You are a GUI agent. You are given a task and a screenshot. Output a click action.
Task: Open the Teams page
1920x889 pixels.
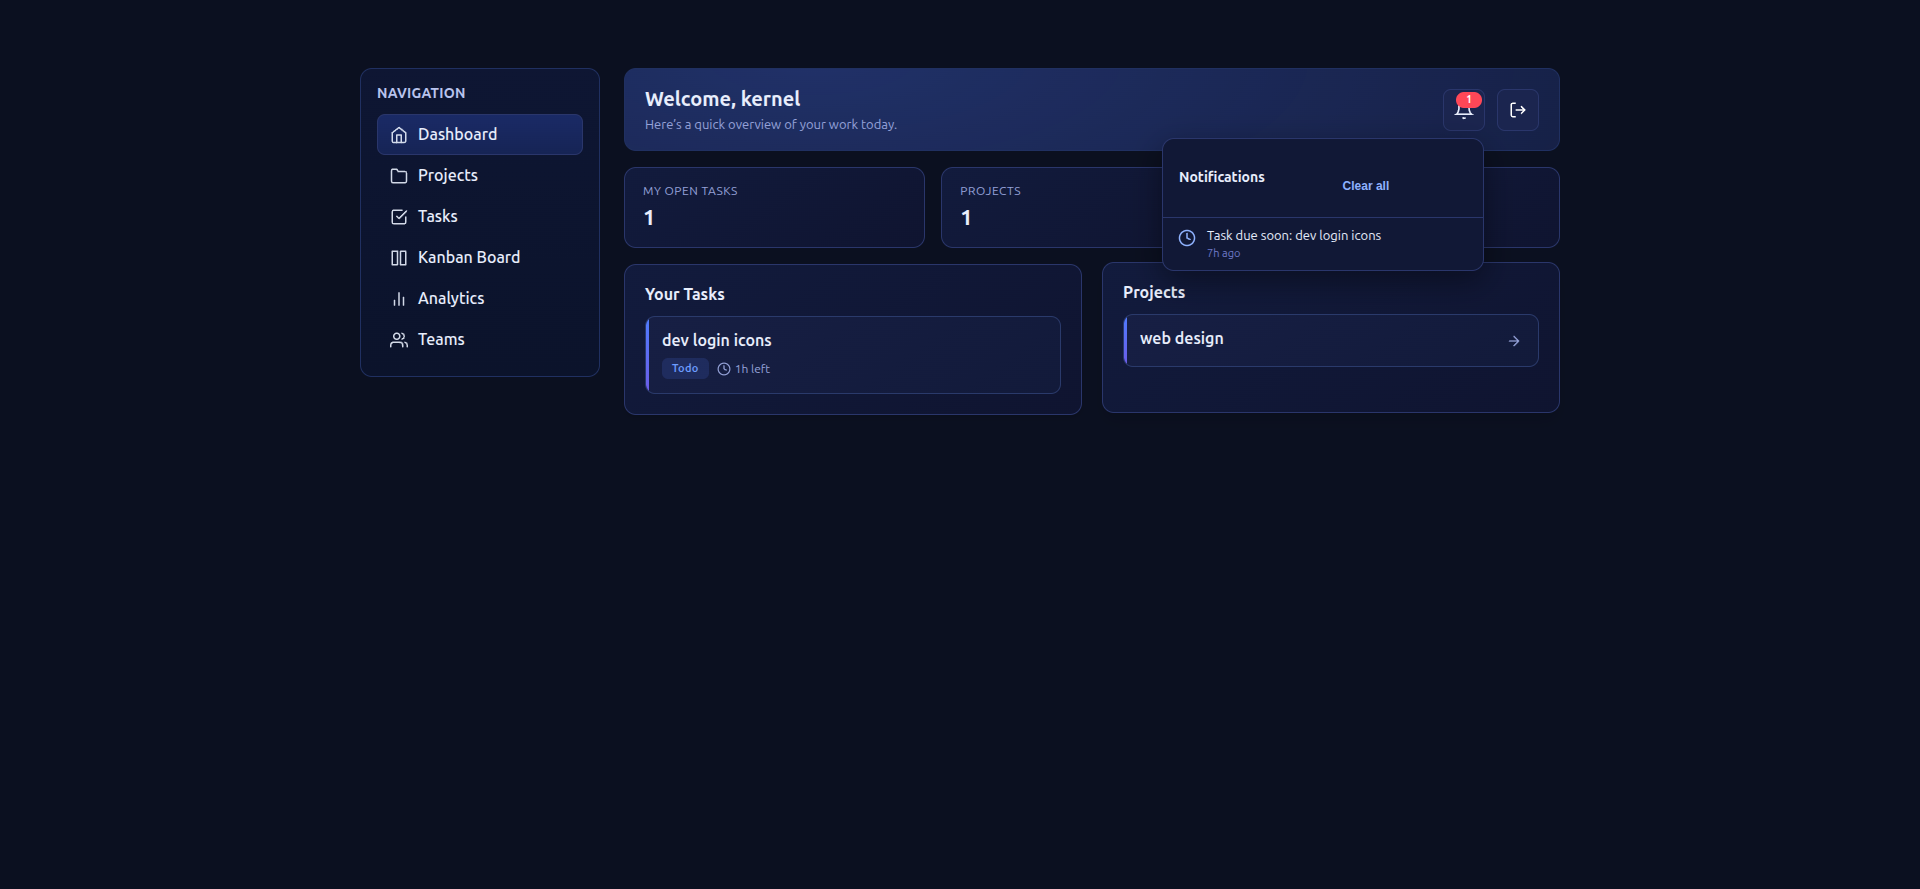480,339
